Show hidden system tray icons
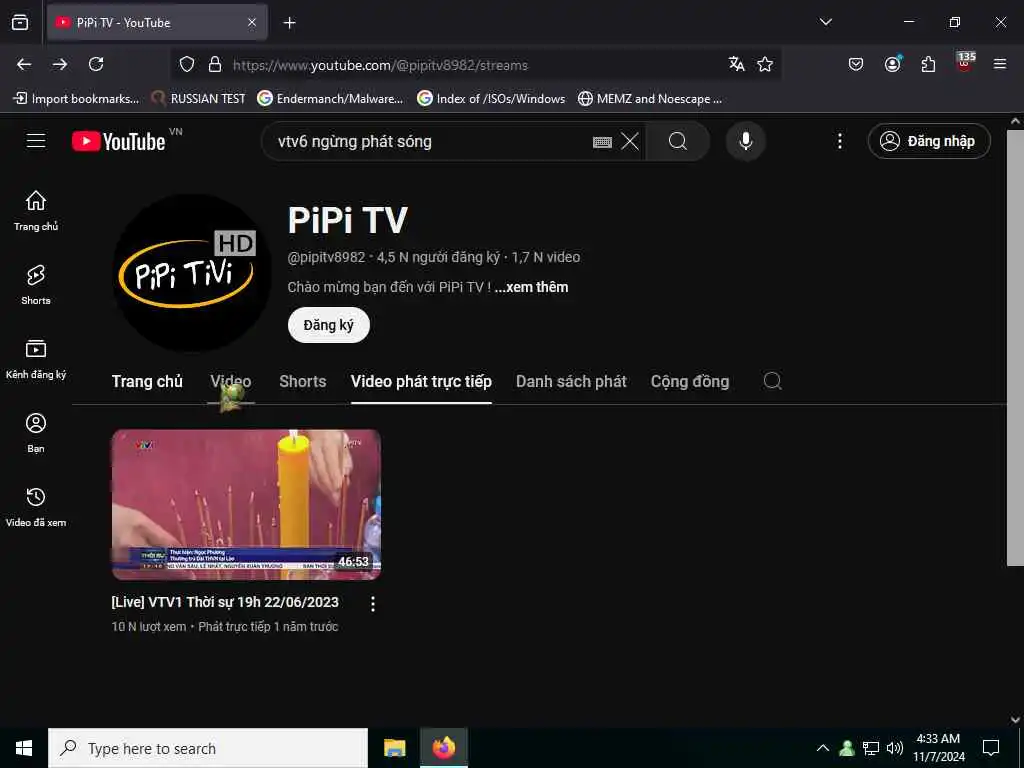The image size is (1024, 768). click(823, 748)
